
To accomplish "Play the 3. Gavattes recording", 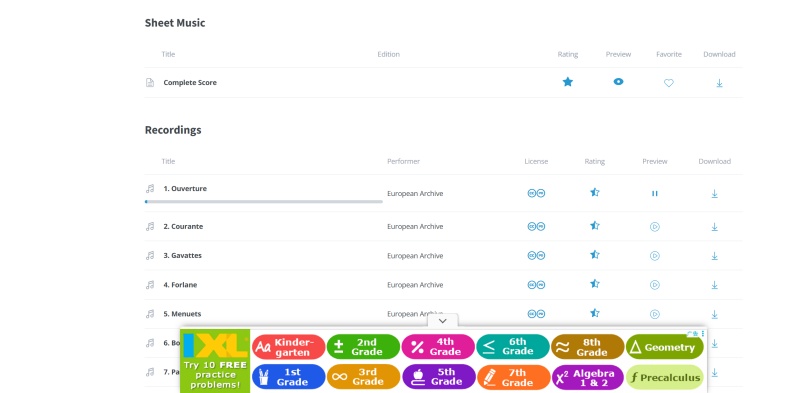I will point(655,256).
